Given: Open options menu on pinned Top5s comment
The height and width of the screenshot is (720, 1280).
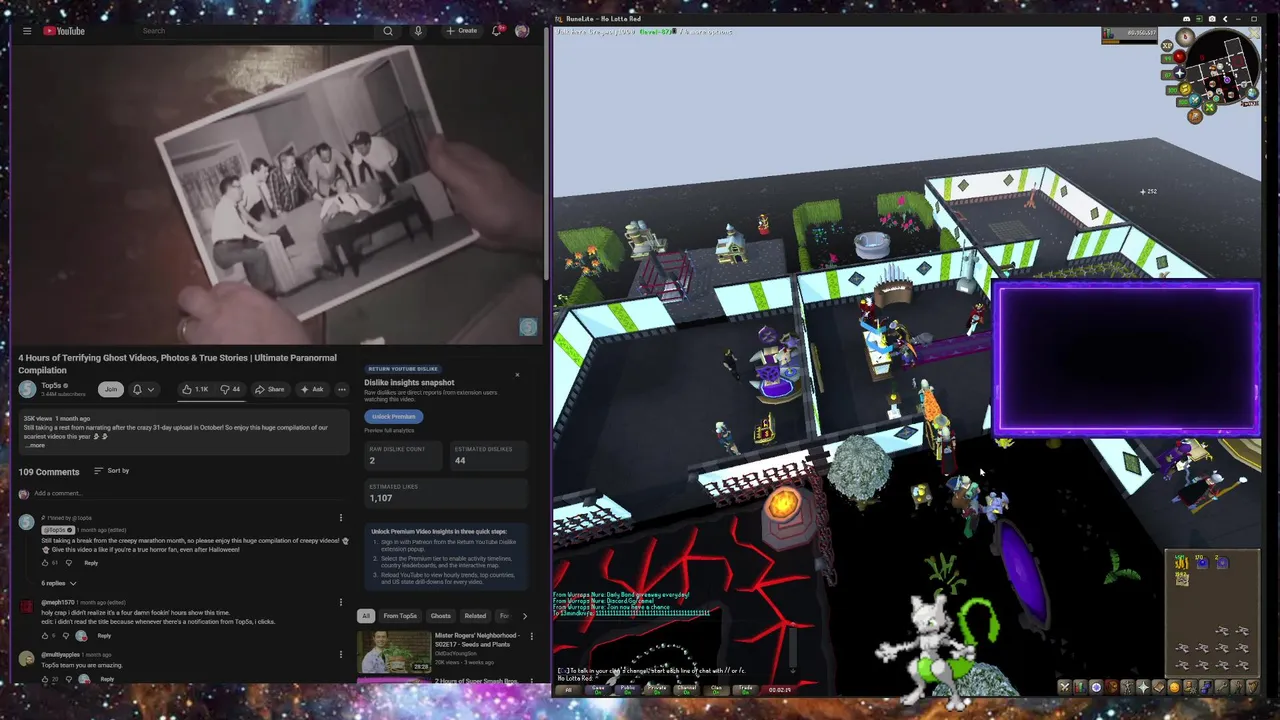Looking at the screenshot, I should [340, 518].
